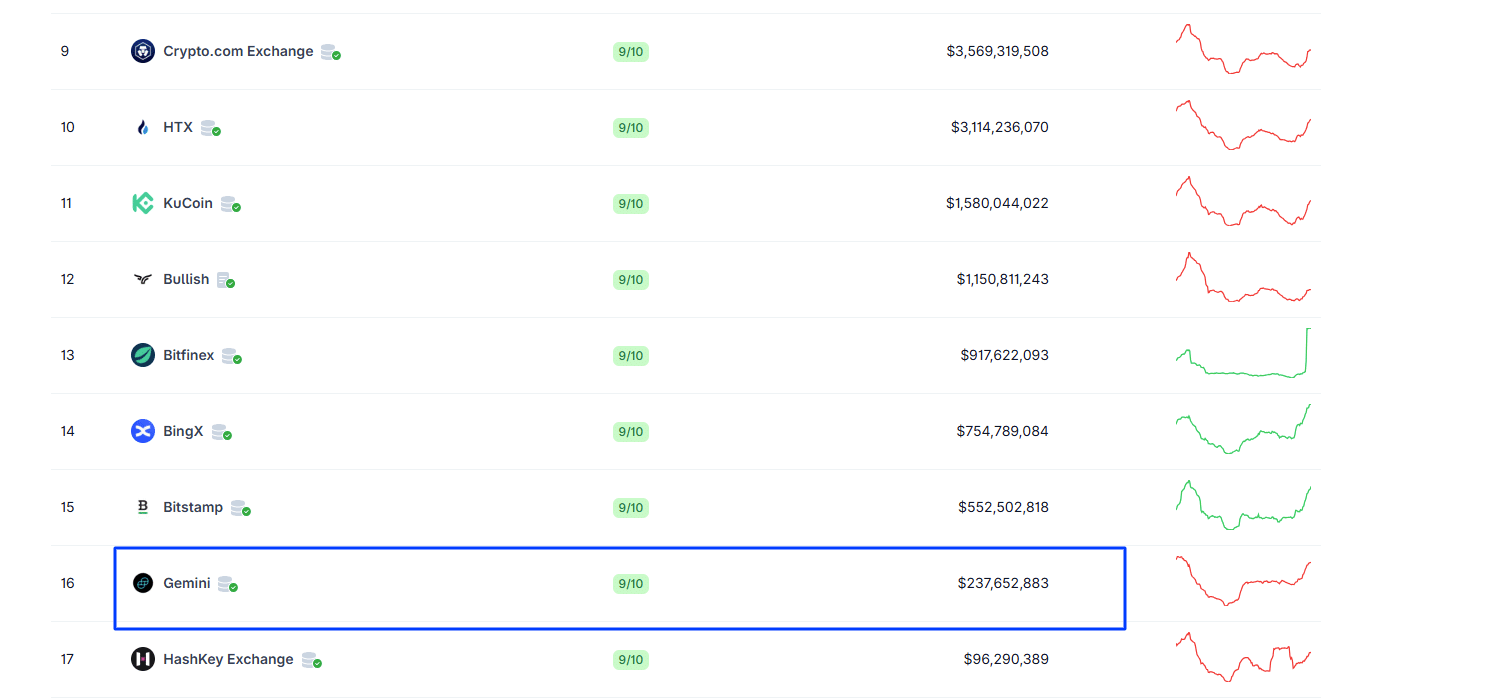Open the Bitstamp exchange link
Viewport: 1493px width, 698px height.
[193, 507]
